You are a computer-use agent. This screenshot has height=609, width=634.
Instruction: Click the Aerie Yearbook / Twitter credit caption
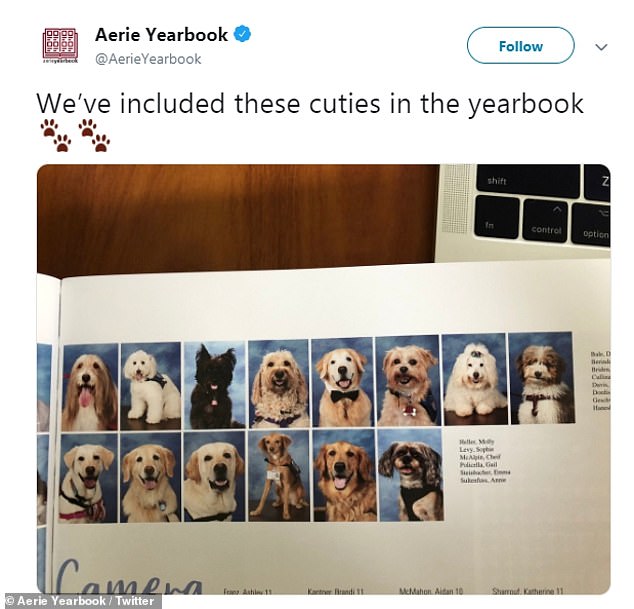pos(81,601)
